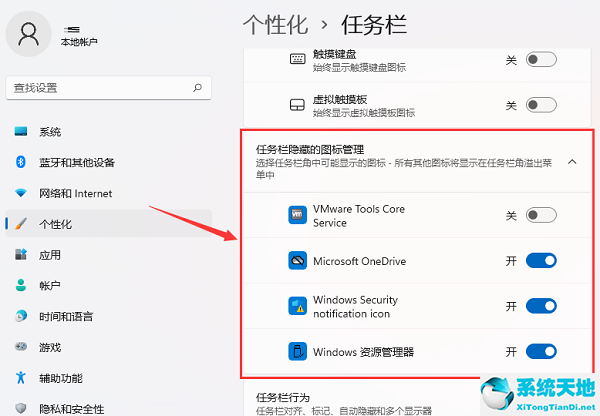Click the 系统 monitor icon in sidebar
The height and width of the screenshot is (416, 600).
20,132
